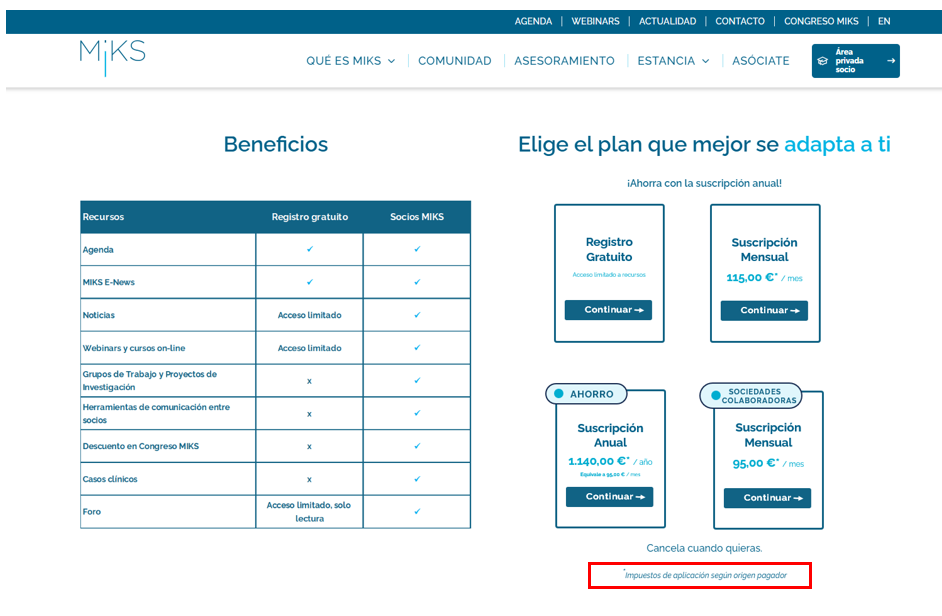Continue with the Suscripción Anual plan

tap(609, 497)
